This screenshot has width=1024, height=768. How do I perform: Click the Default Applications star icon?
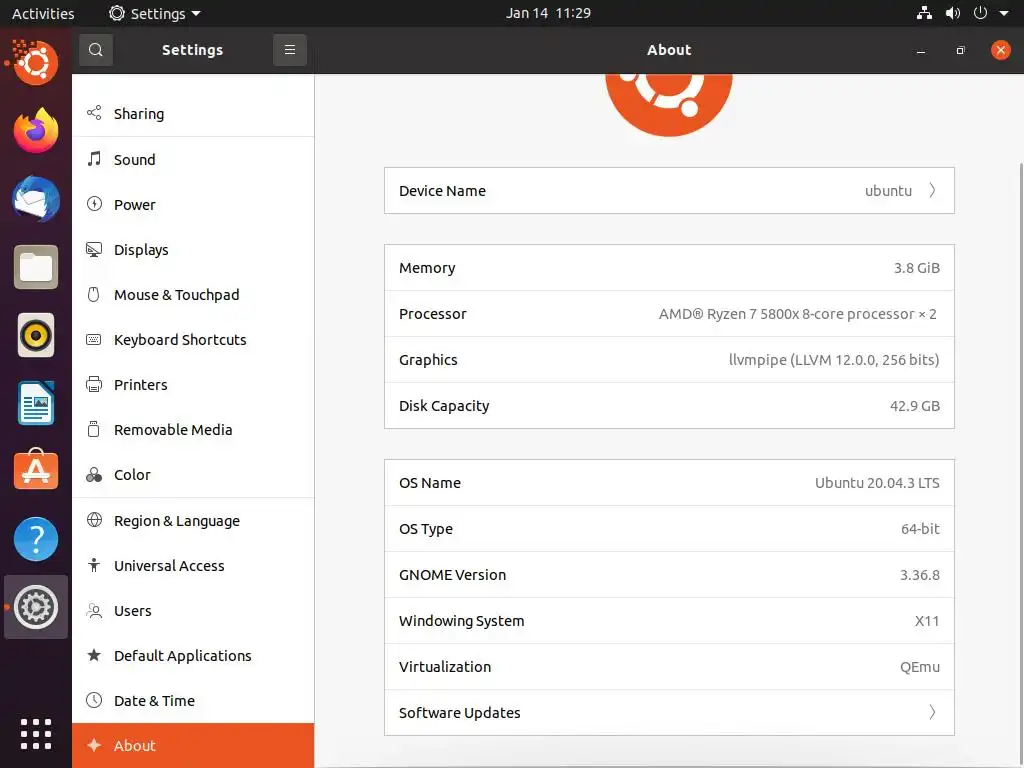pyautogui.click(x=94, y=655)
